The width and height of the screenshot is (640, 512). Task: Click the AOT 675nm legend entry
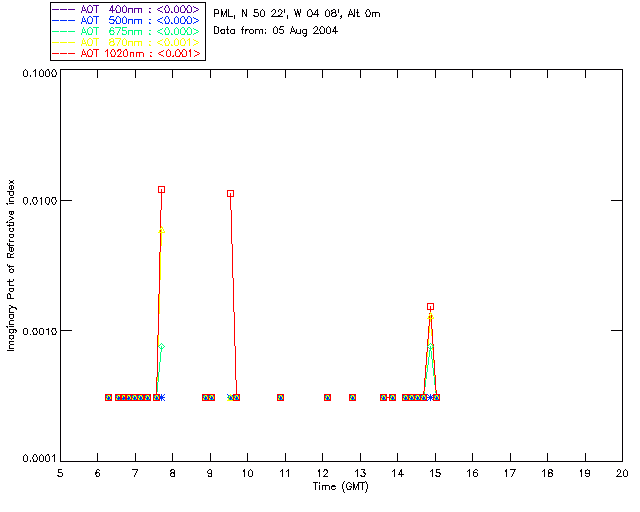pyautogui.click(x=127, y=31)
